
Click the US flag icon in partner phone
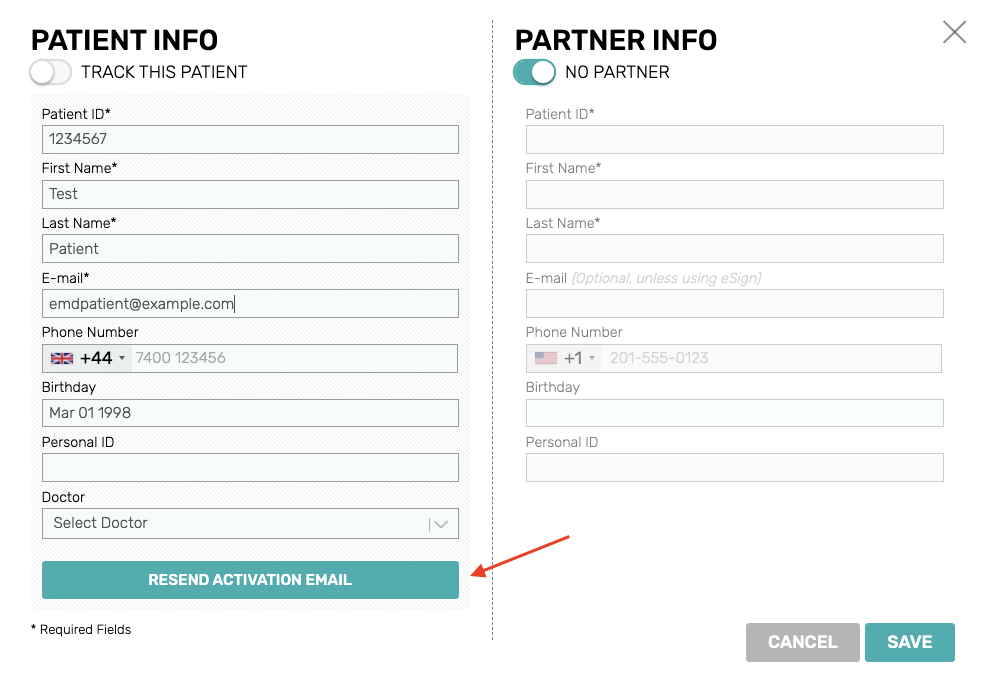pos(545,358)
